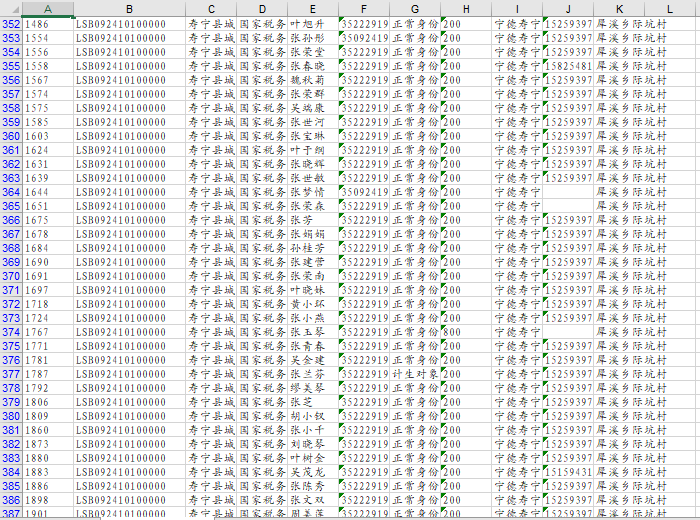Select row header 355
700x520 pixels.
pos(11,66)
